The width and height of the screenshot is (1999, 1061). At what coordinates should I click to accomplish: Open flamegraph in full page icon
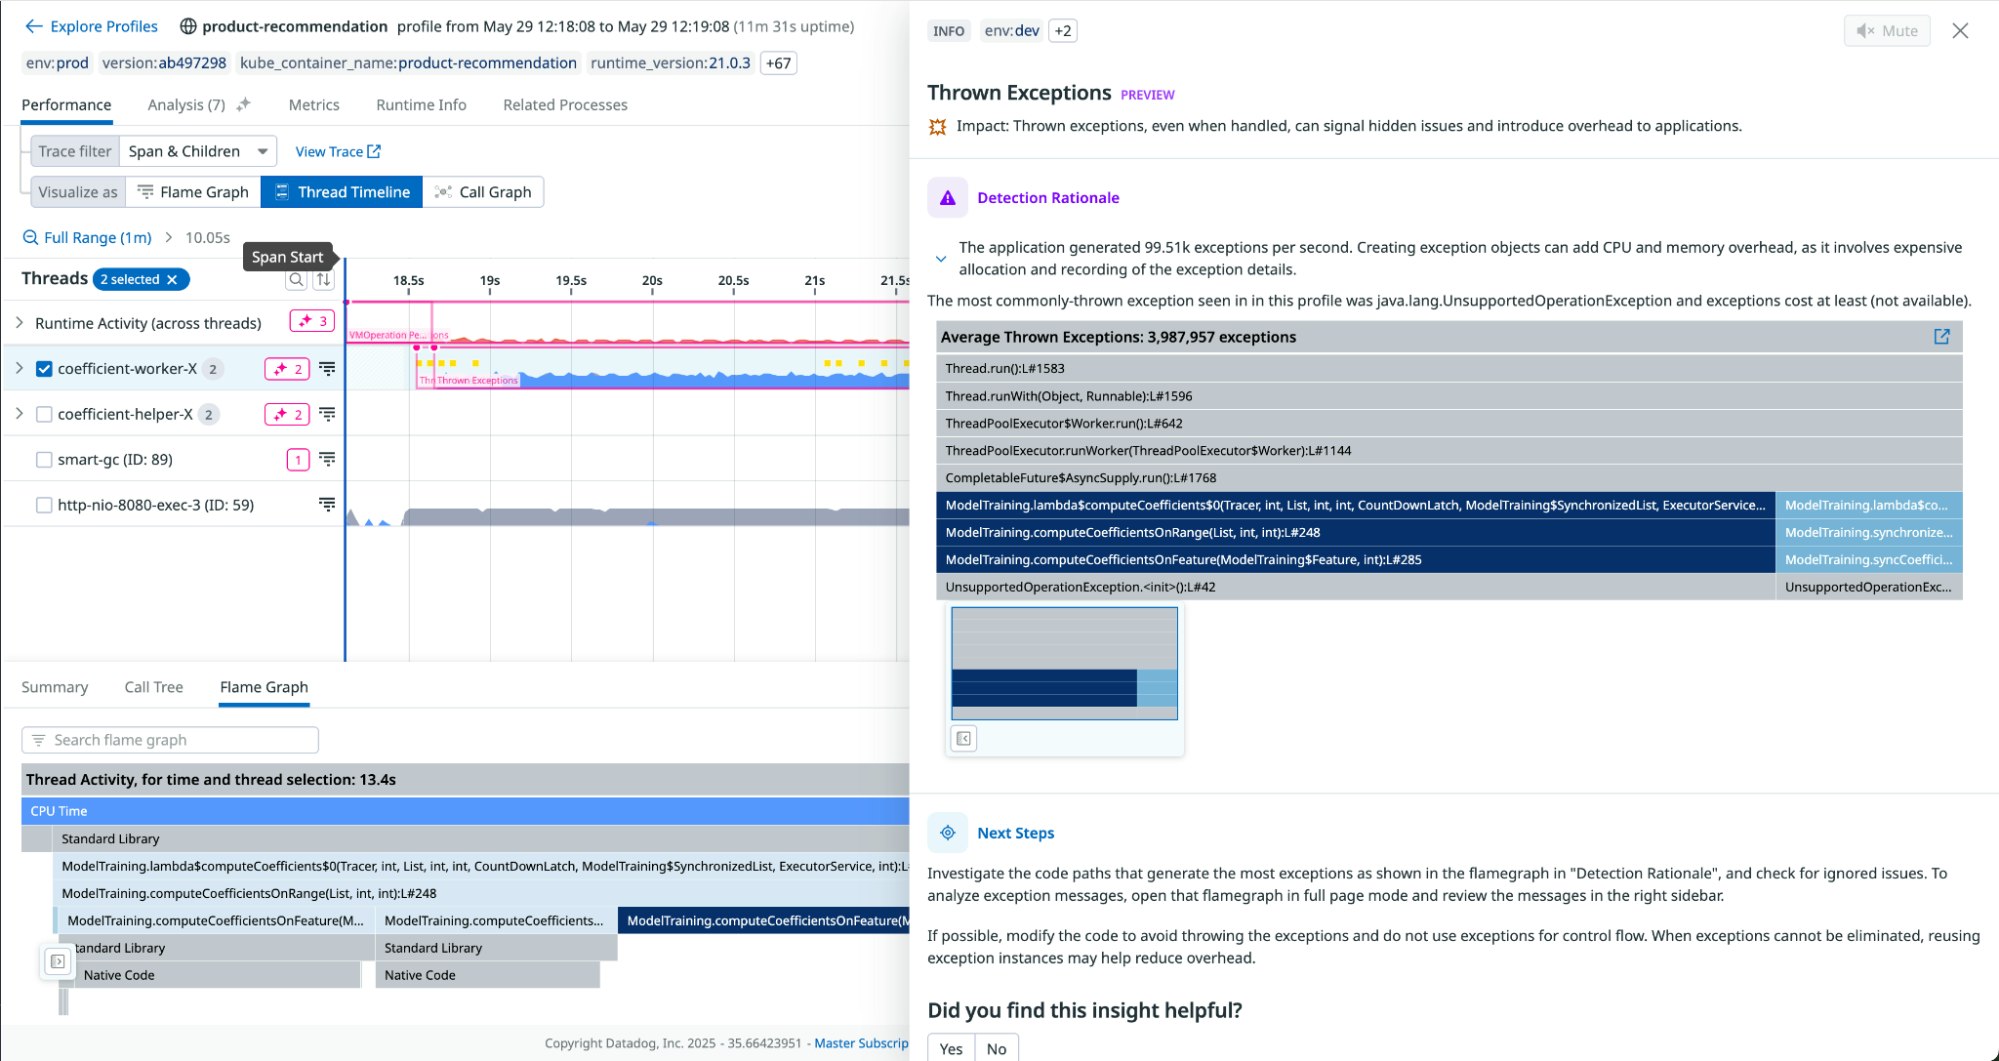point(1941,337)
